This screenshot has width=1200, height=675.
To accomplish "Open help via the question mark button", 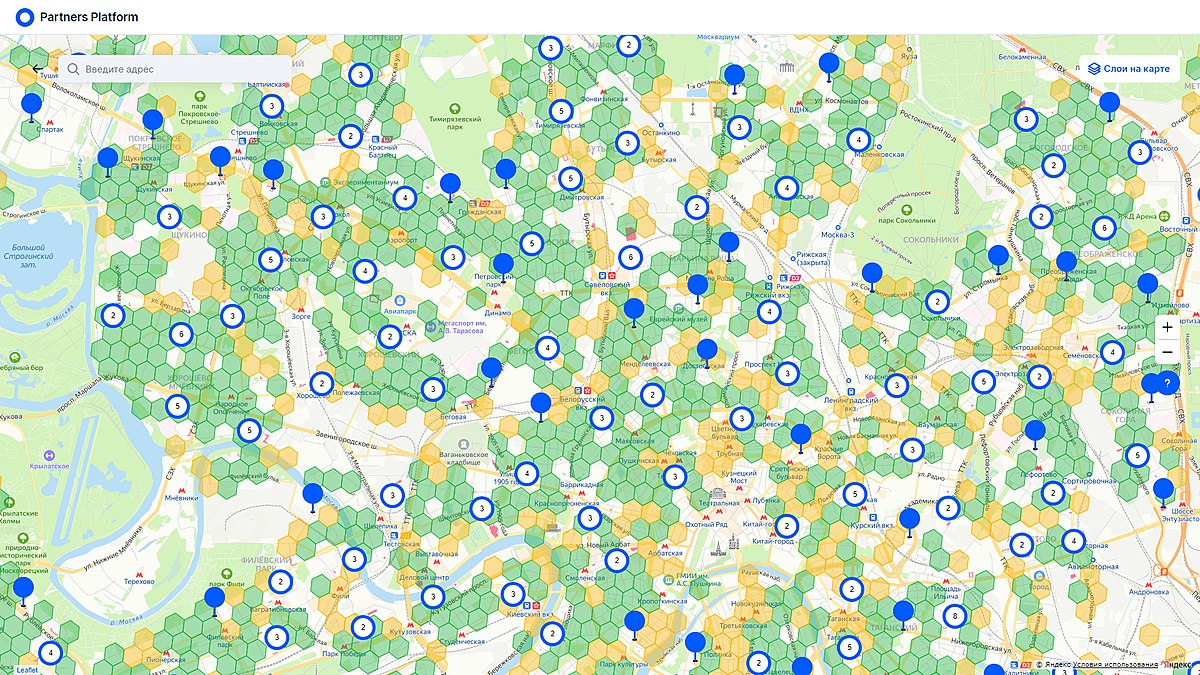I will (1167, 383).
